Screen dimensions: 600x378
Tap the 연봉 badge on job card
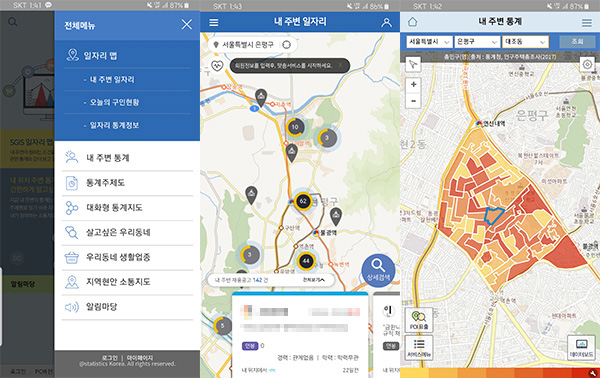tap(250, 345)
